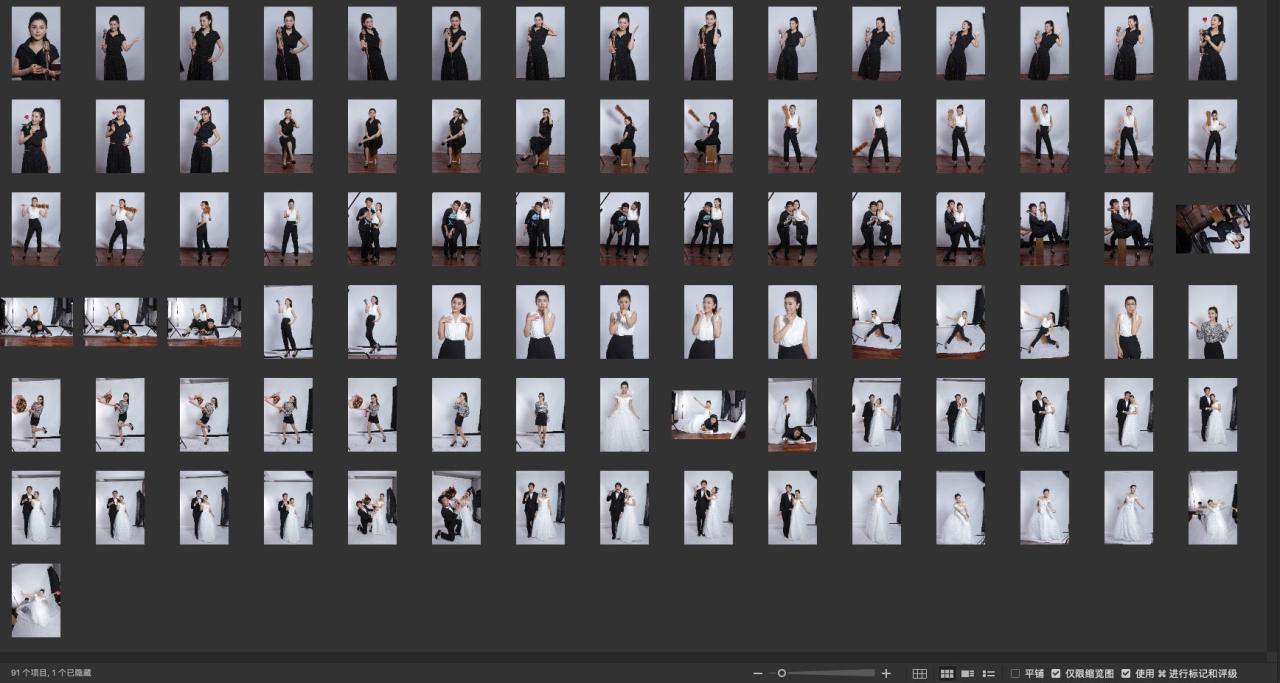This screenshot has height=683, width=1280.
Task: Click the plus icon to enlarge thumbnails
Action: coord(886,674)
